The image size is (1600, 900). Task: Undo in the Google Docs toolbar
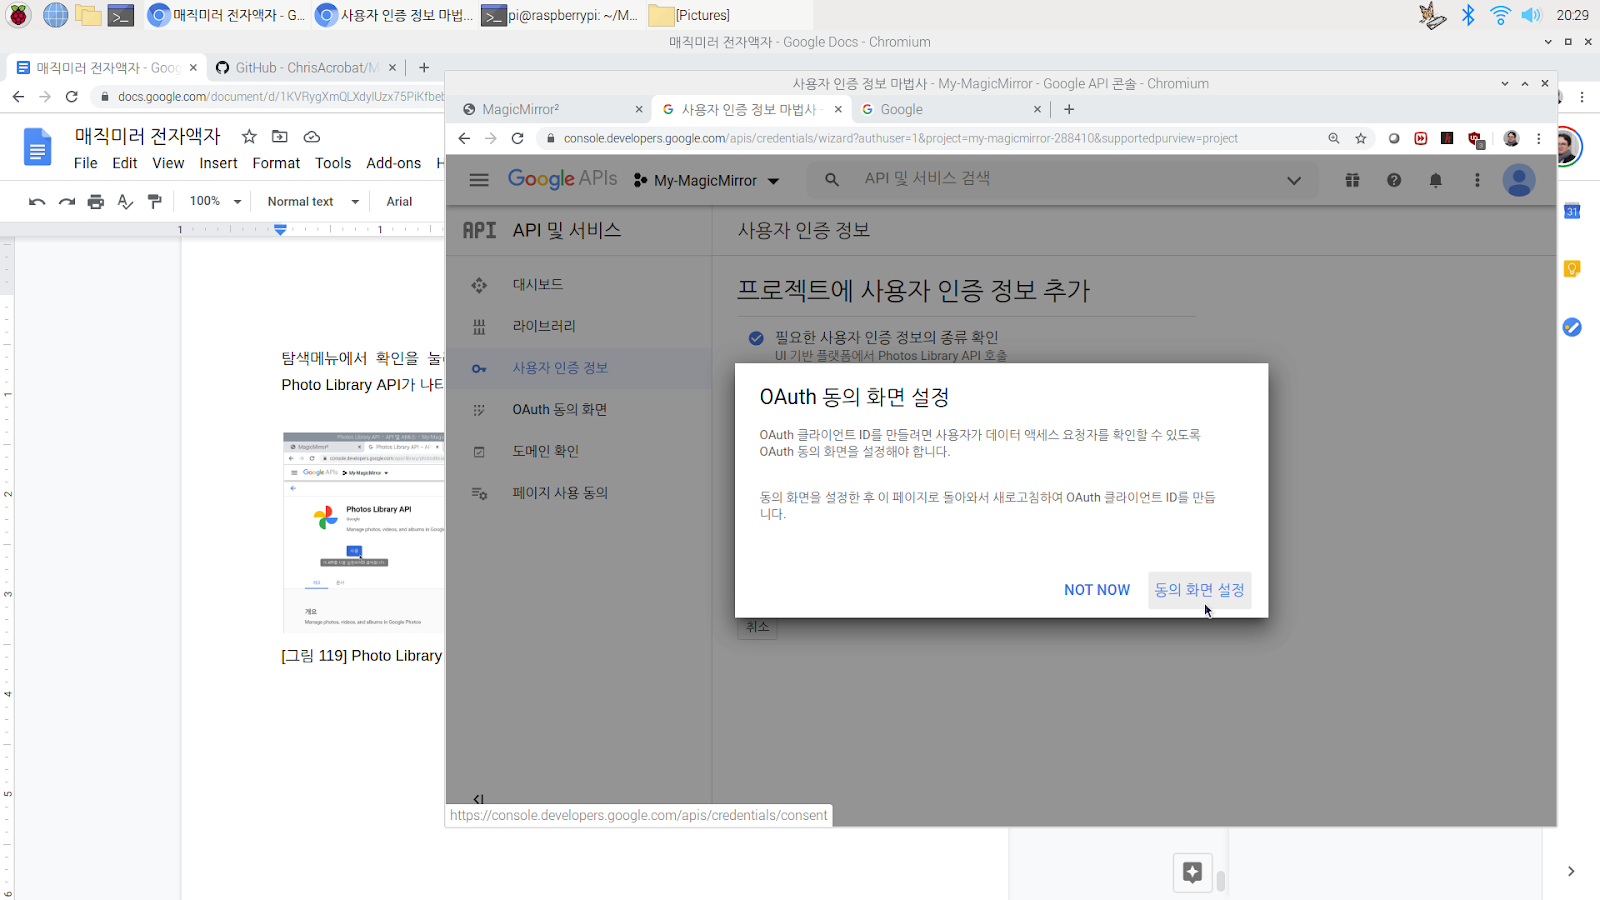(x=37, y=201)
